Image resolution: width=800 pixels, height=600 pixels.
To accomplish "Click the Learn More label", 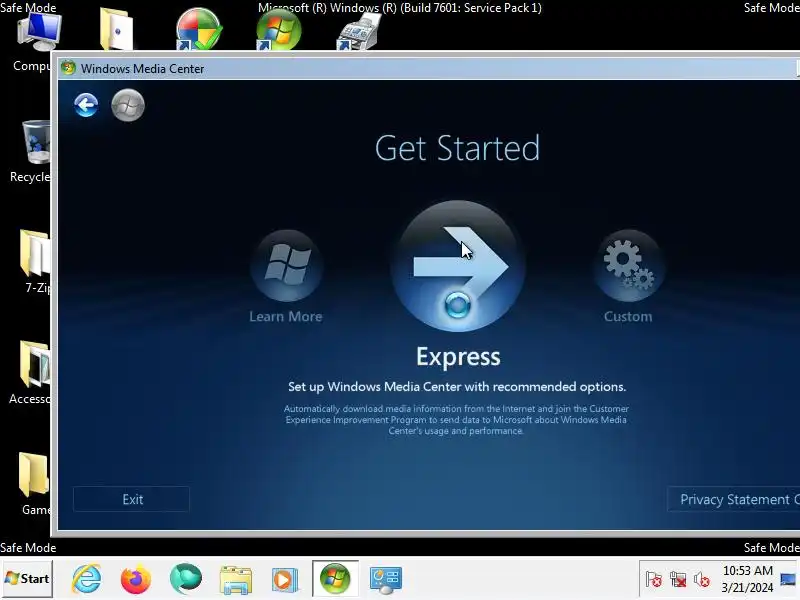I will [286, 317].
